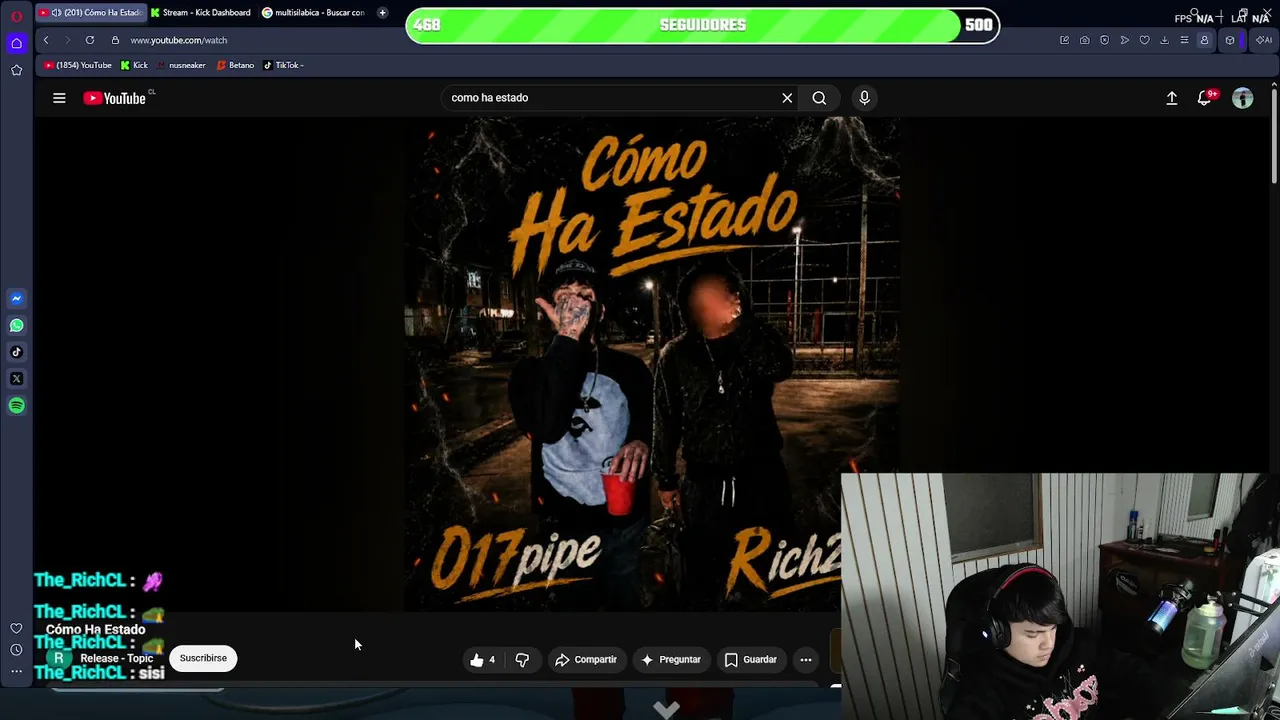This screenshot has width=1280, height=720.
Task: Go to YouTube home via logo
Action: pyautogui.click(x=115, y=98)
